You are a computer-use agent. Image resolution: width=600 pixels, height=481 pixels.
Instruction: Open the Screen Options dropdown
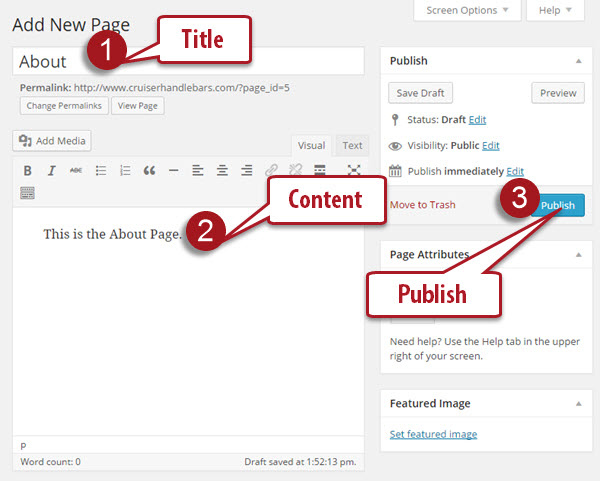click(x=467, y=10)
